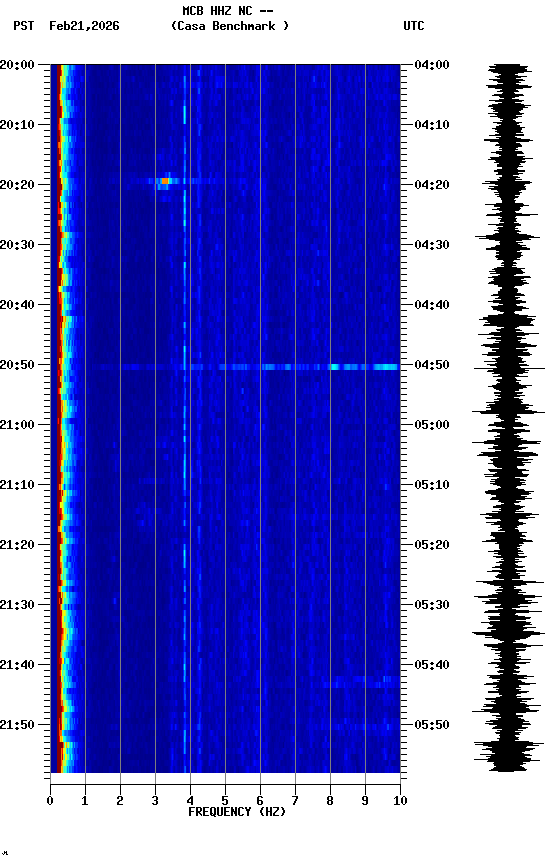Click the 21:30 PST time label
The height and width of the screenshot is (864, 552).
click(17, 605)
